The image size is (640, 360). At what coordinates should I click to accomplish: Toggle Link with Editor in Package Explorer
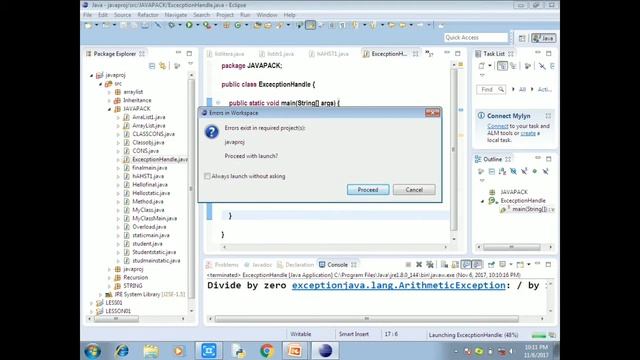click(163, 66)
